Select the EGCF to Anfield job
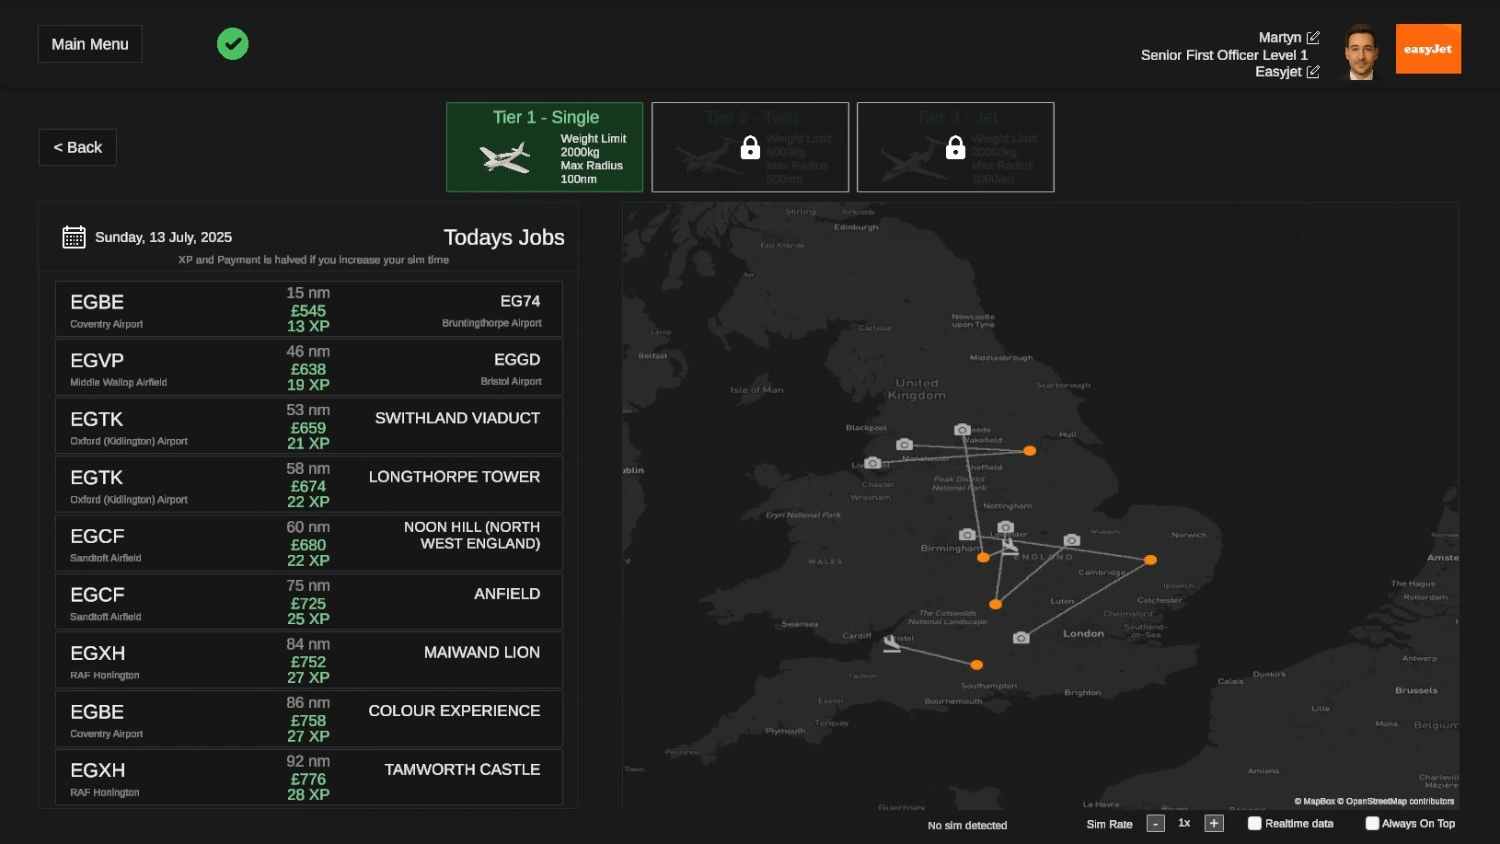The height and width of the screenshot is (844, 1500). 309,602
